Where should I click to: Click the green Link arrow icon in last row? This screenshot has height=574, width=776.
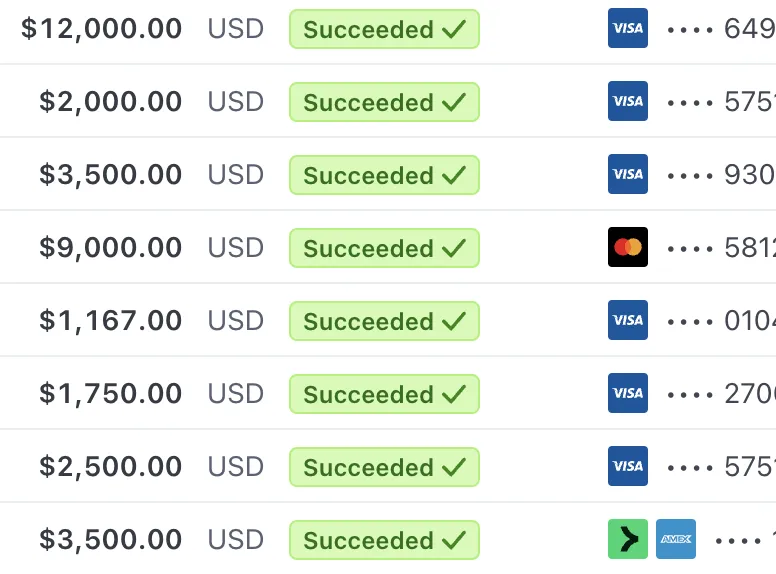[628, 539]
